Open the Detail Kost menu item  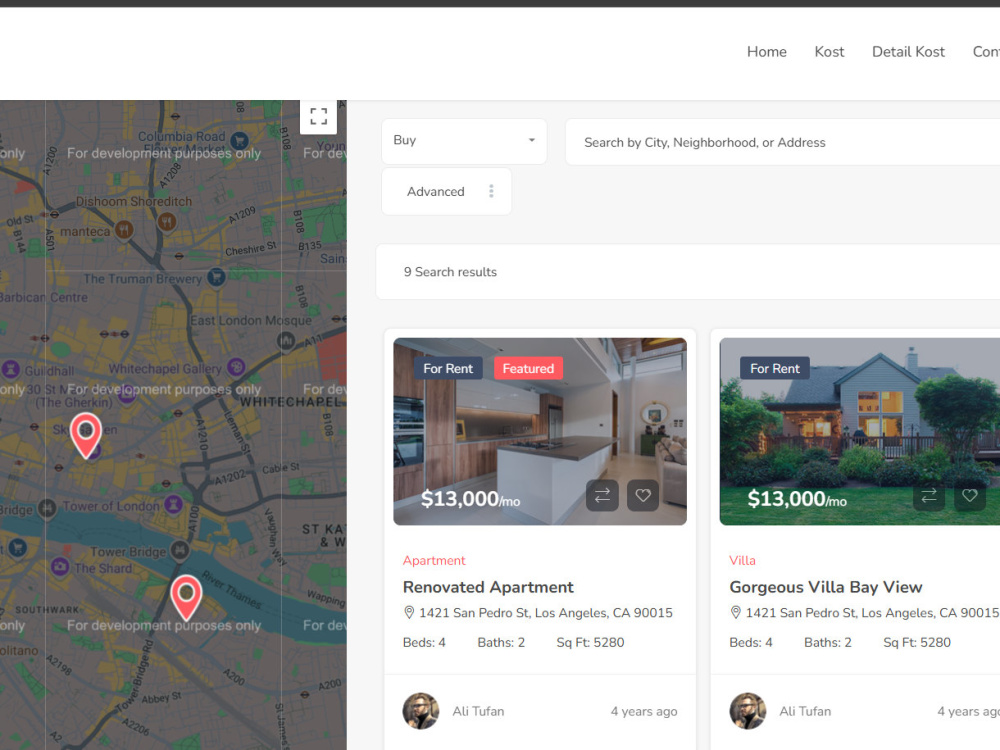coord(908,52)
